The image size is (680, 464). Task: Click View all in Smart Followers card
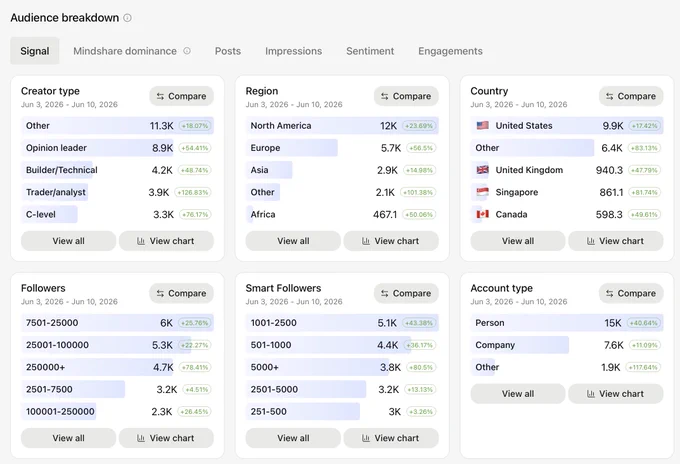[x=293, y=438]
